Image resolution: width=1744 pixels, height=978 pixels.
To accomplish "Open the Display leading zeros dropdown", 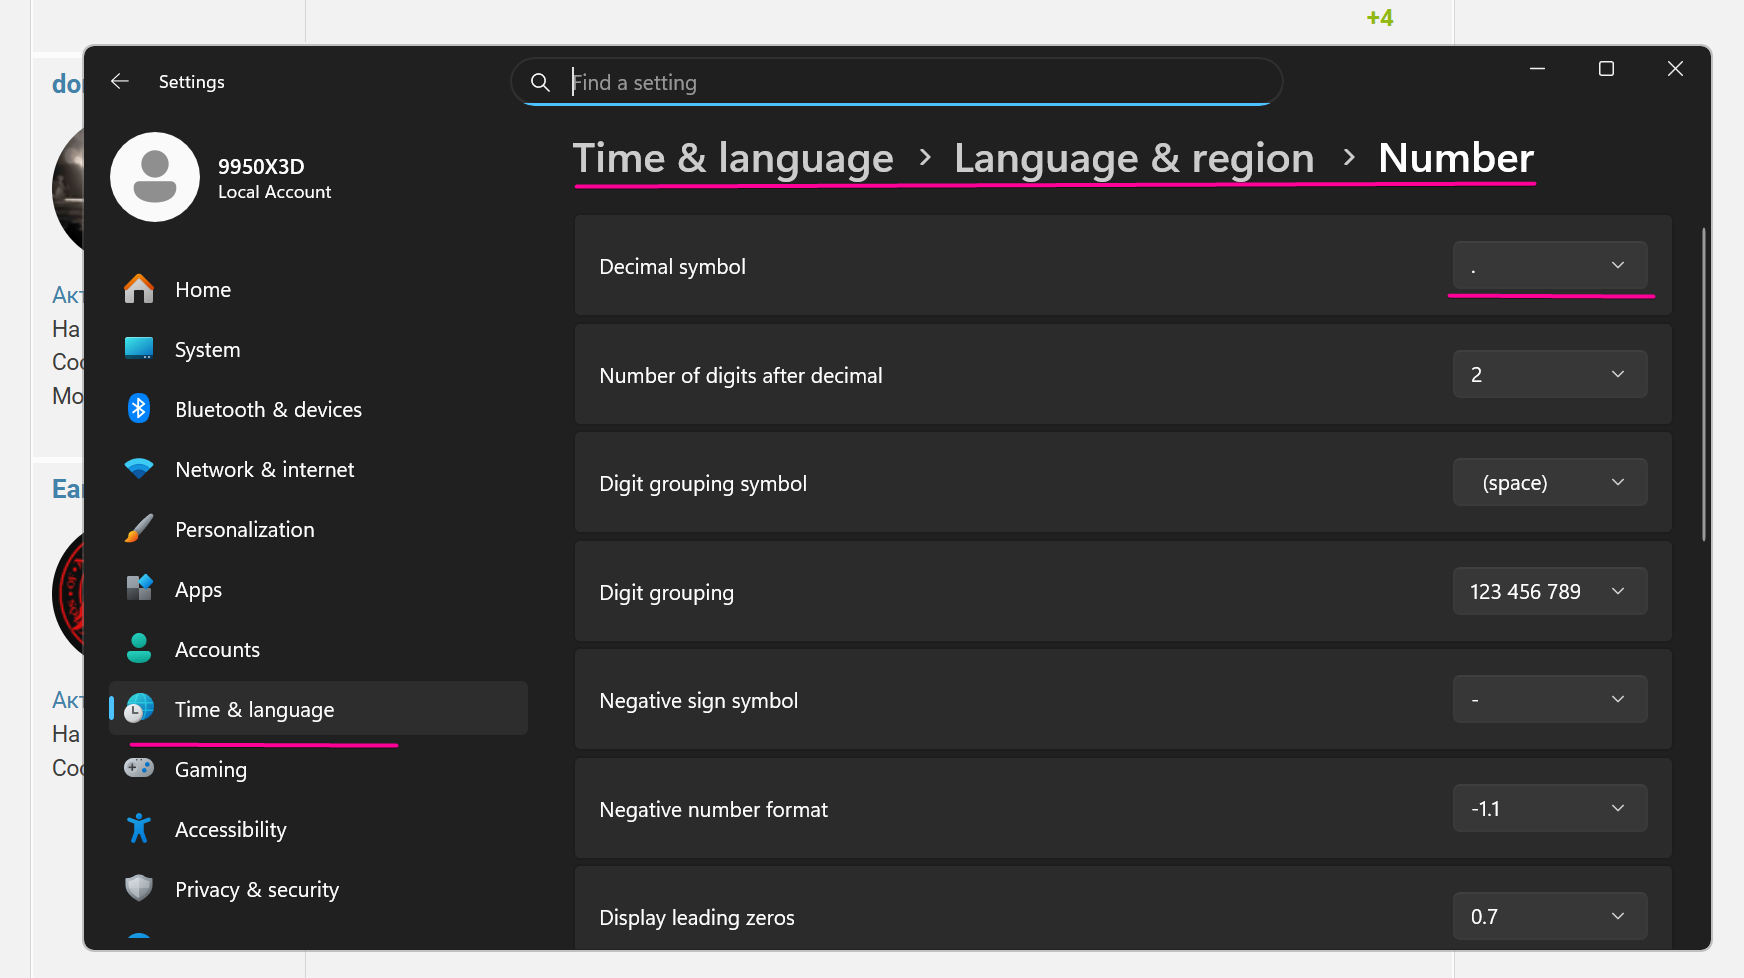I will (1549, 916).
